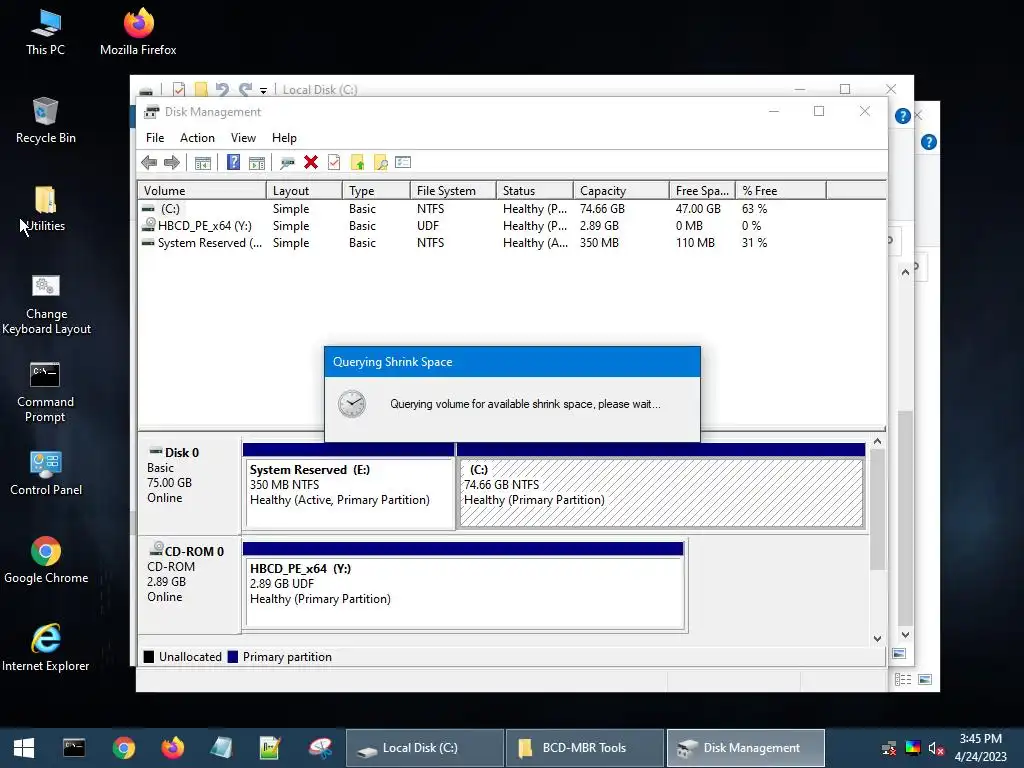
Task: Open Recycle Bin desktop icon
Action: tap(46, 121)
